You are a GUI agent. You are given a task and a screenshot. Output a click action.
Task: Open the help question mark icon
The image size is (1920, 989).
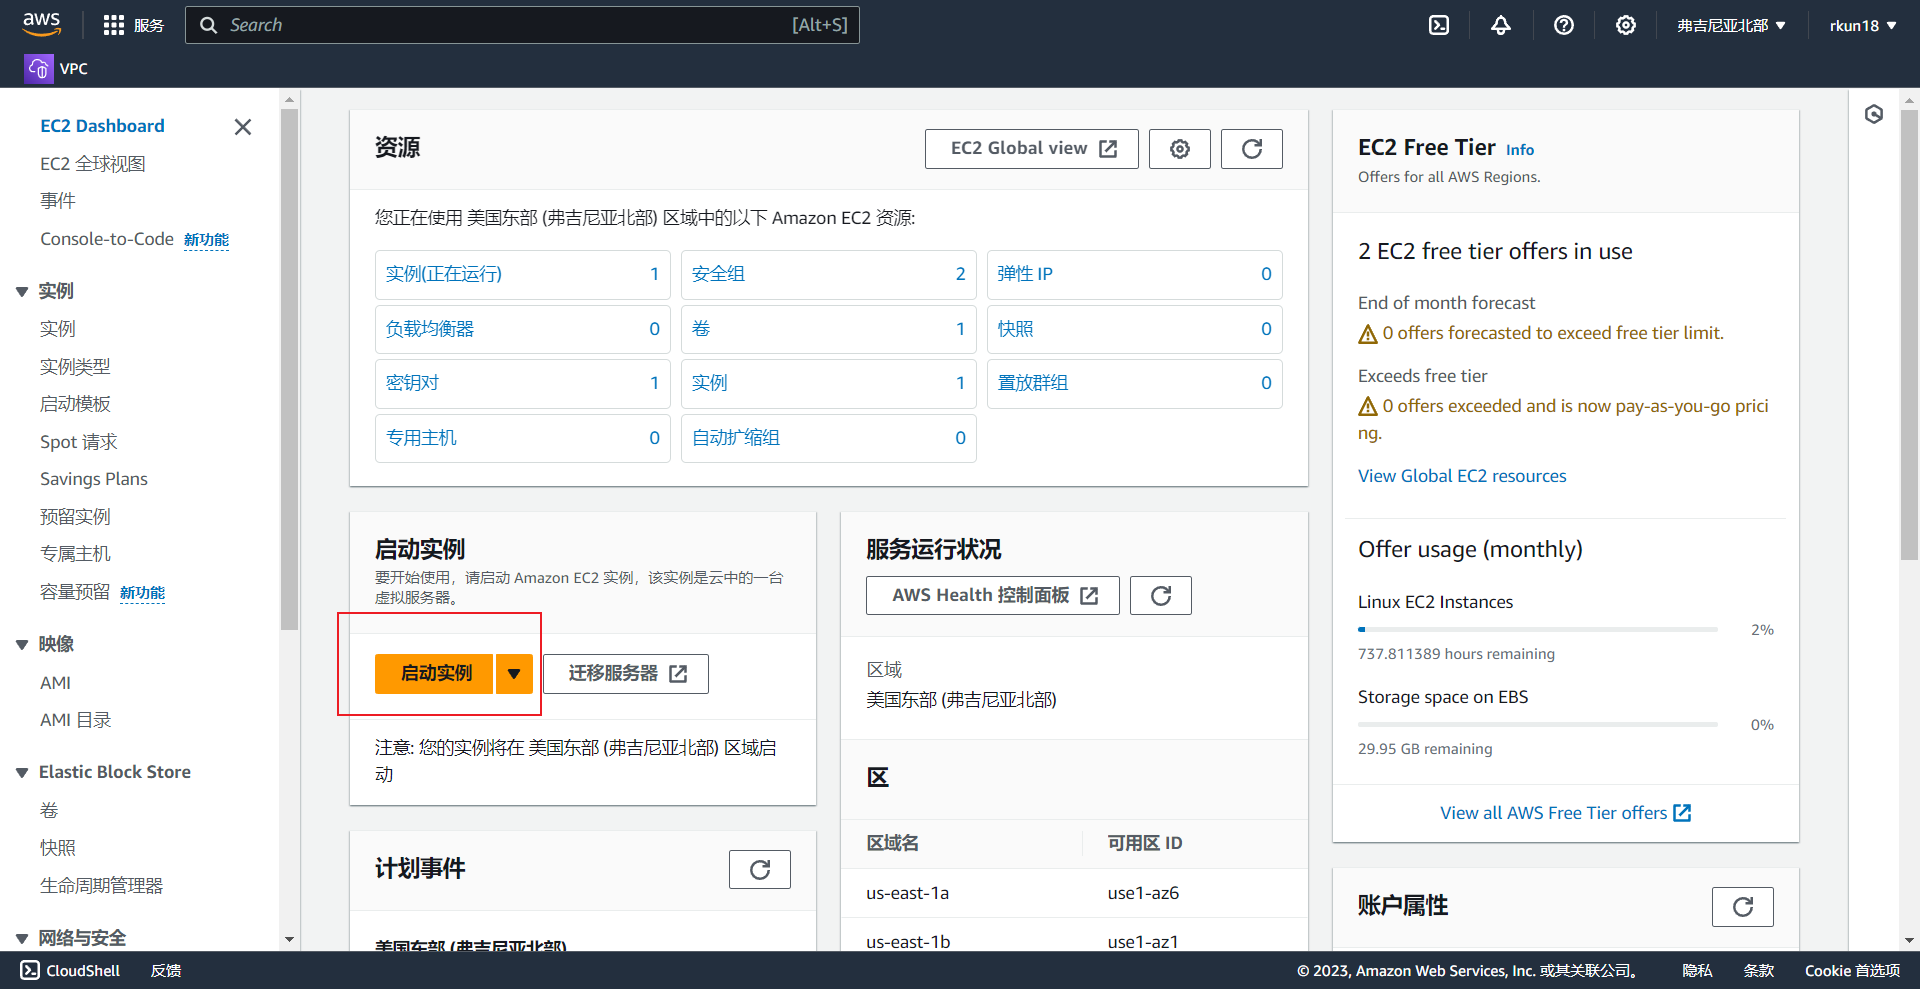pyautogui.click(x=1564, y=25)
